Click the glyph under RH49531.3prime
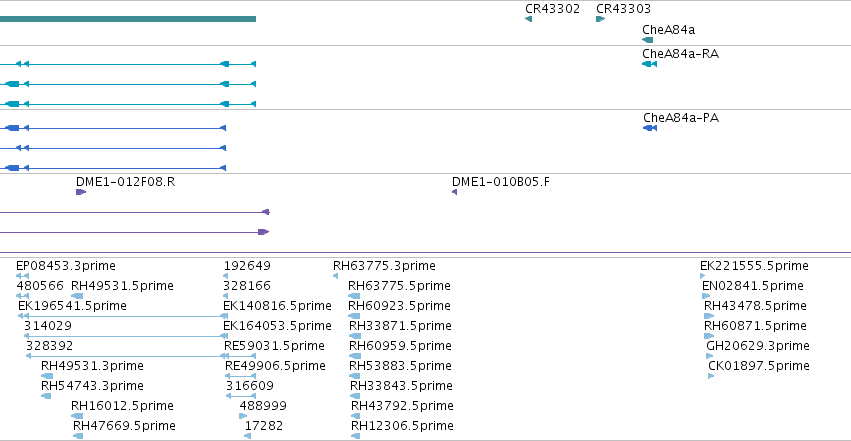The image size is (851, 441). click(x=47, y=376)
